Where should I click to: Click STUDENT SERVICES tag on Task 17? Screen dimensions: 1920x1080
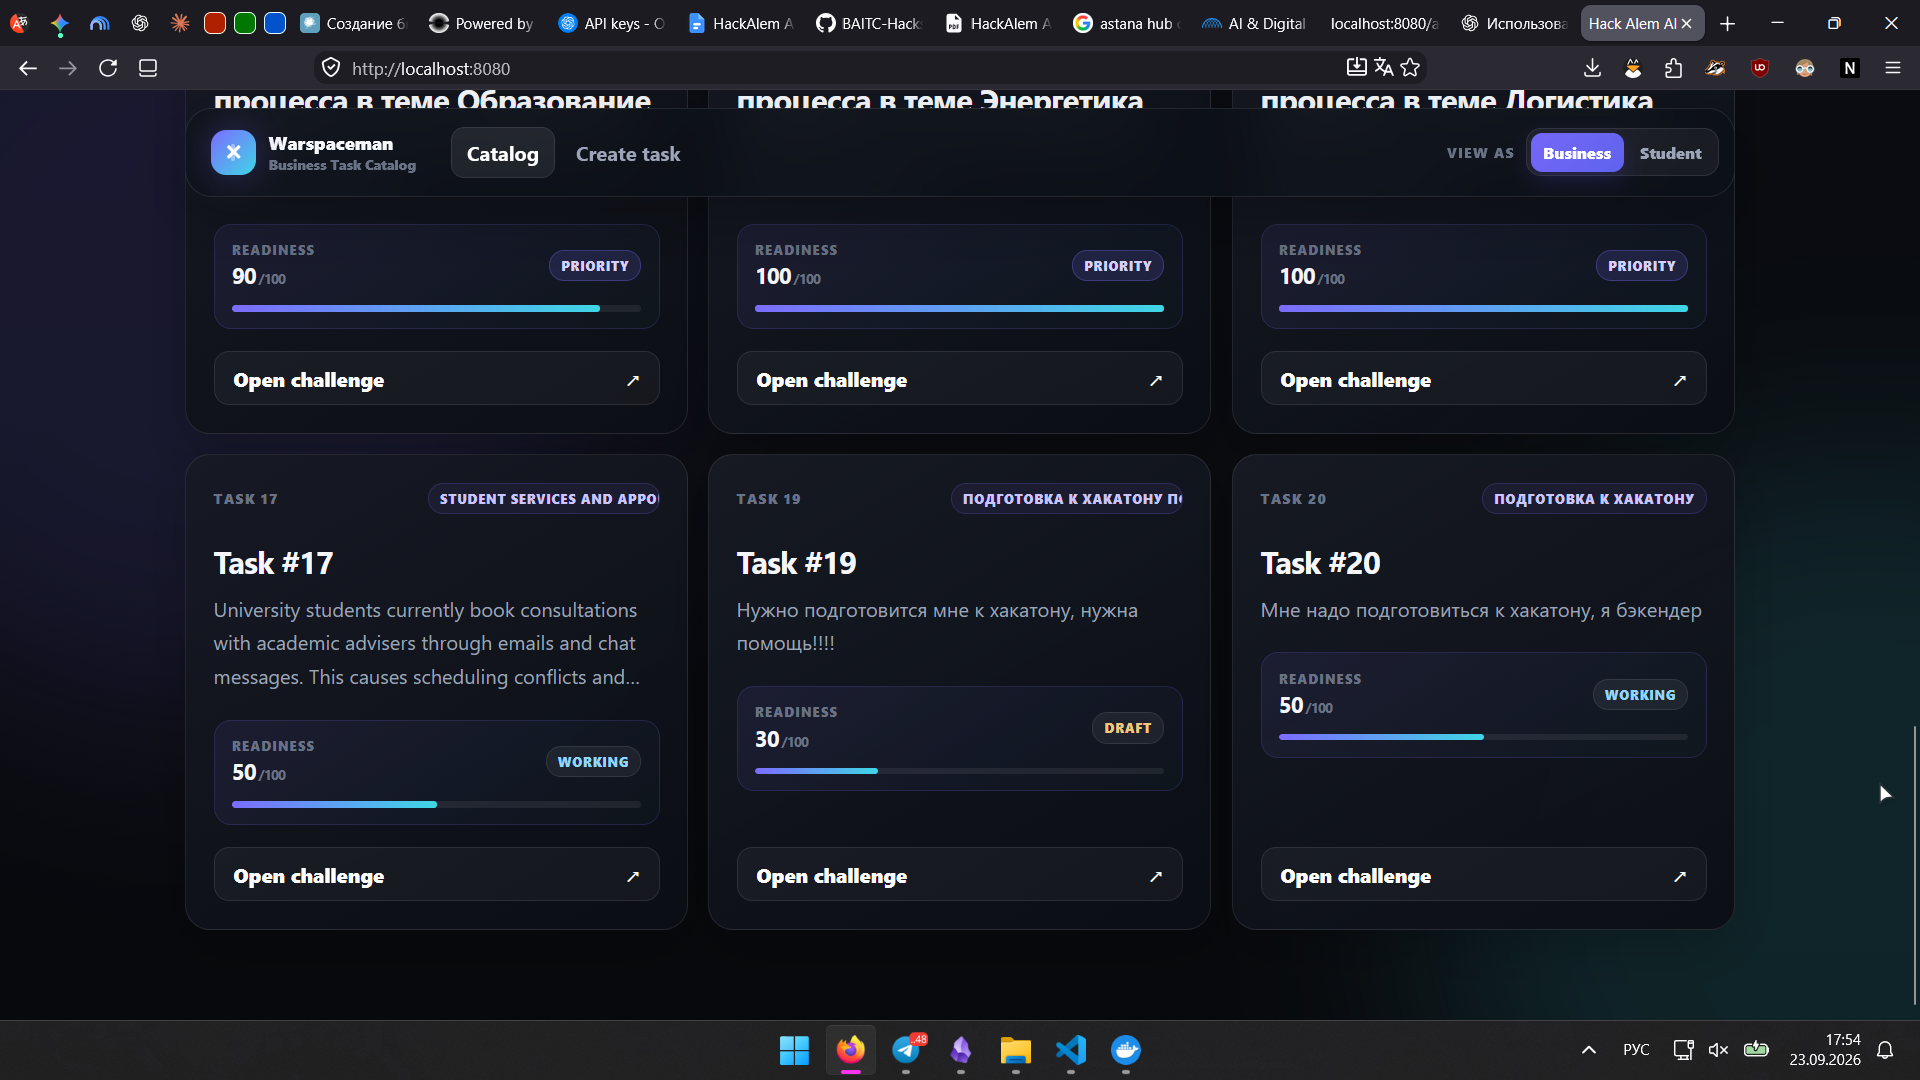[544, 499]
